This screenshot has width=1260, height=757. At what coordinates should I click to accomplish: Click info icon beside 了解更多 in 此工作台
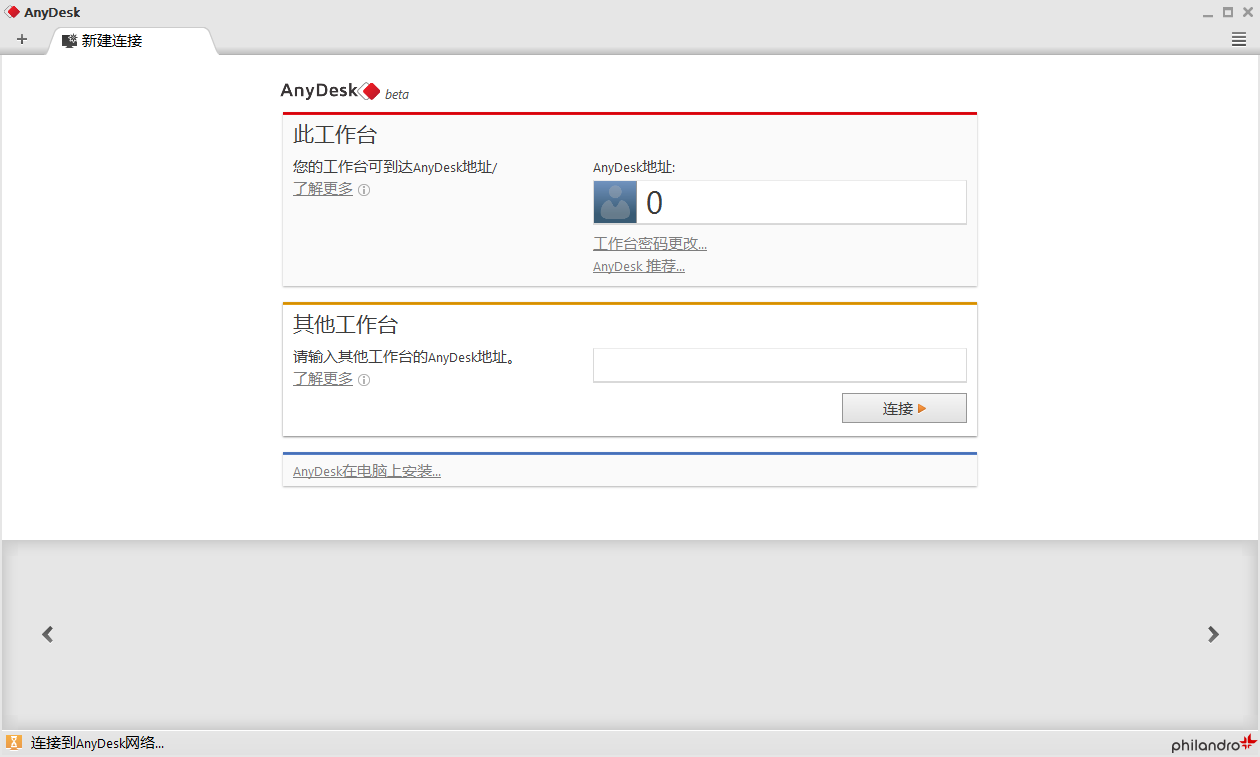point(364,190)
